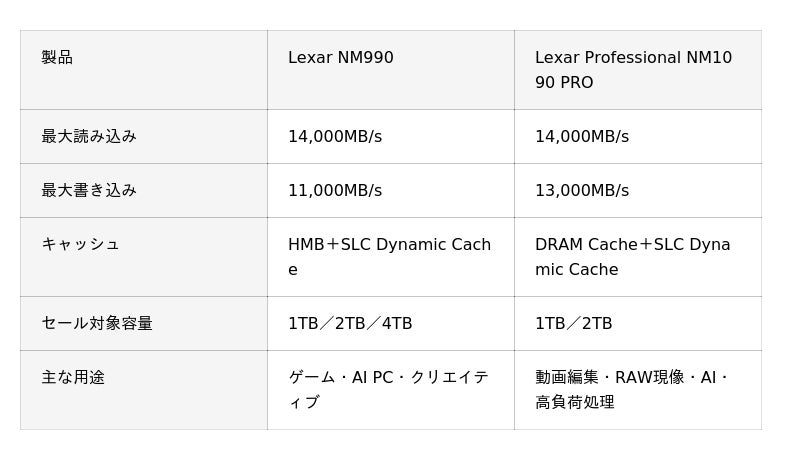This screenshot has width=800, height=460.
Task: Click the 最大読み込み row label
Action: 143,137
